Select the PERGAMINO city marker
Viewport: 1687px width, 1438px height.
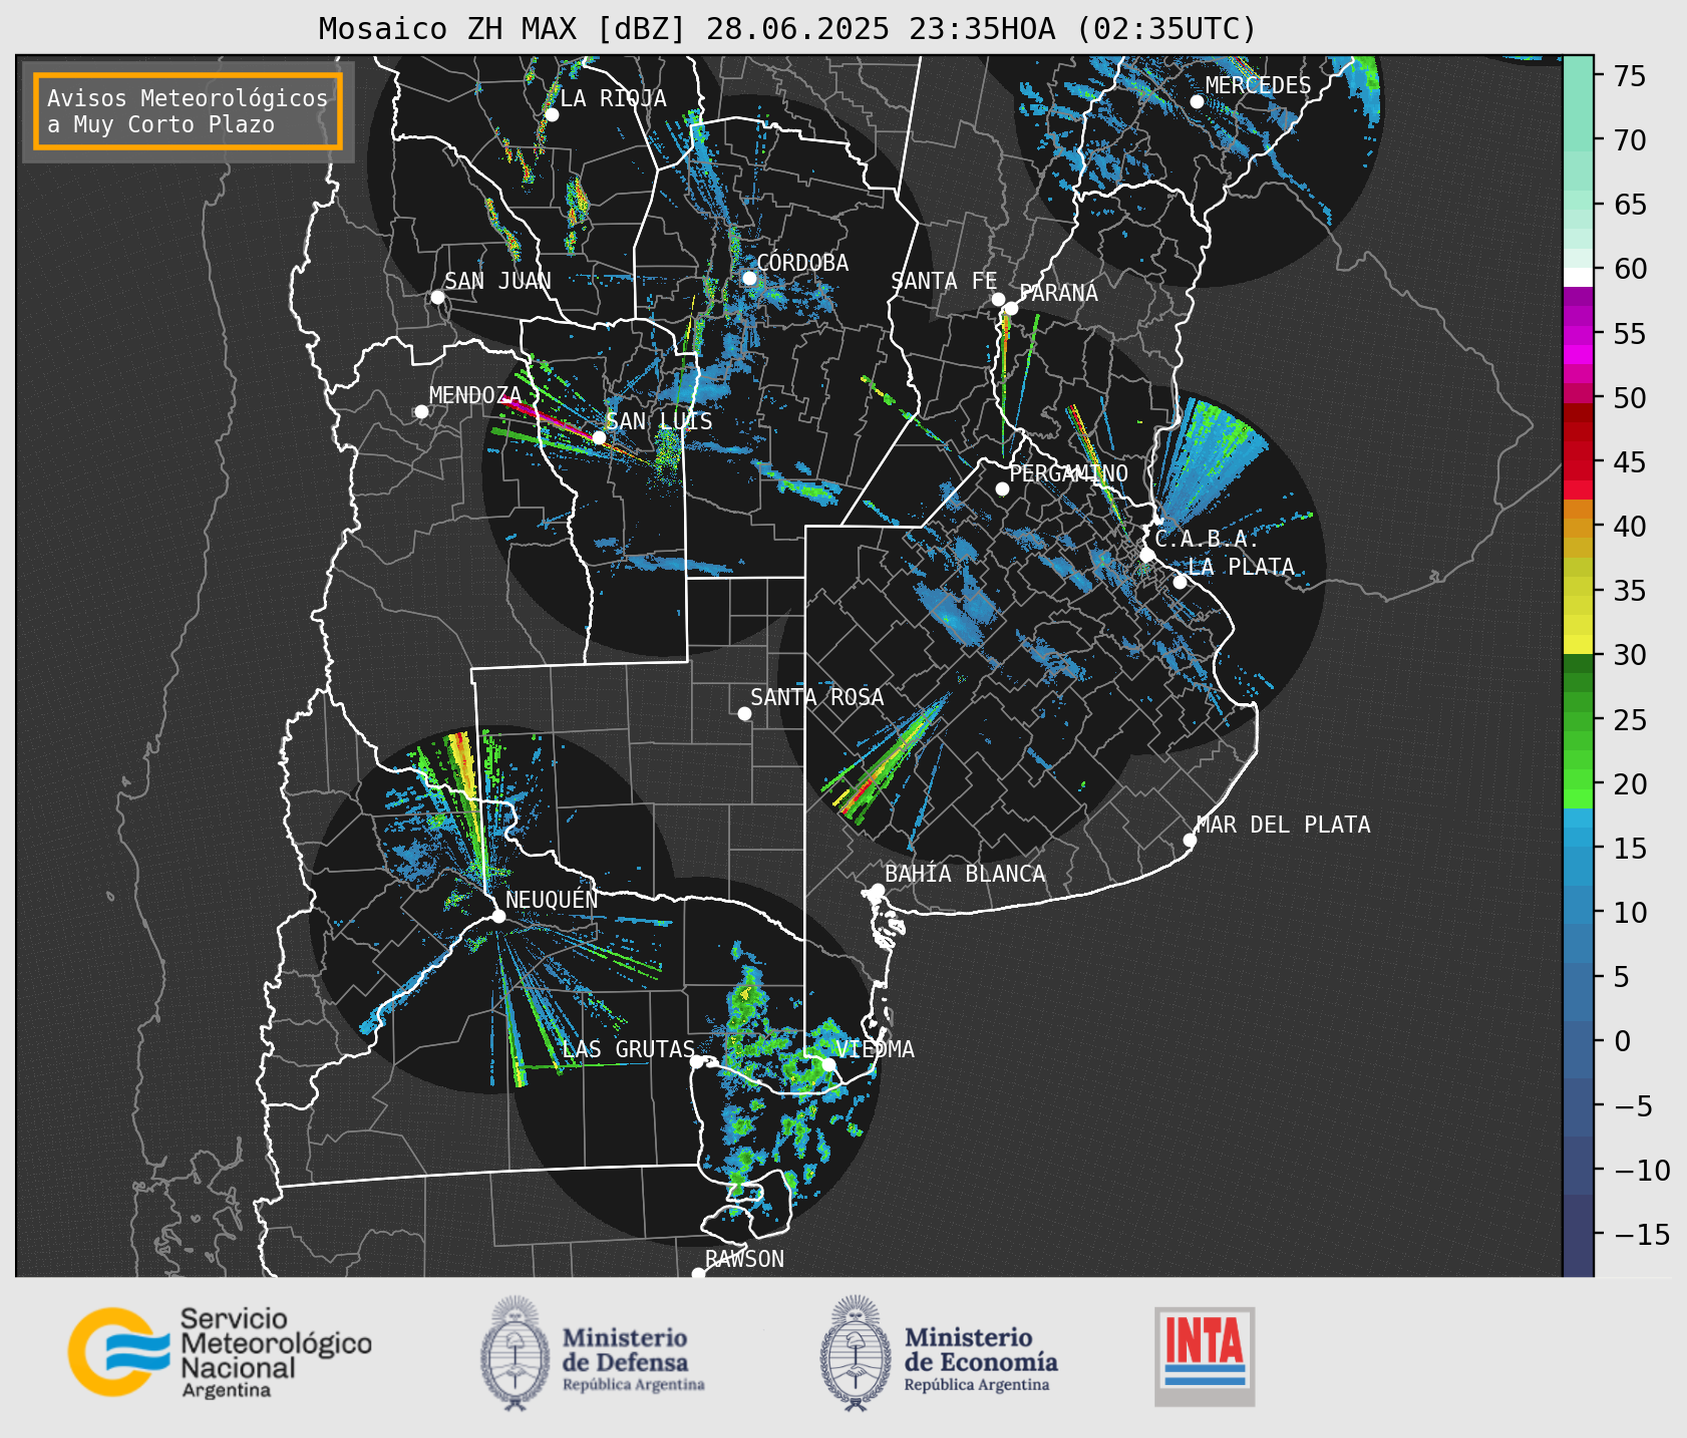point(1002,489)
